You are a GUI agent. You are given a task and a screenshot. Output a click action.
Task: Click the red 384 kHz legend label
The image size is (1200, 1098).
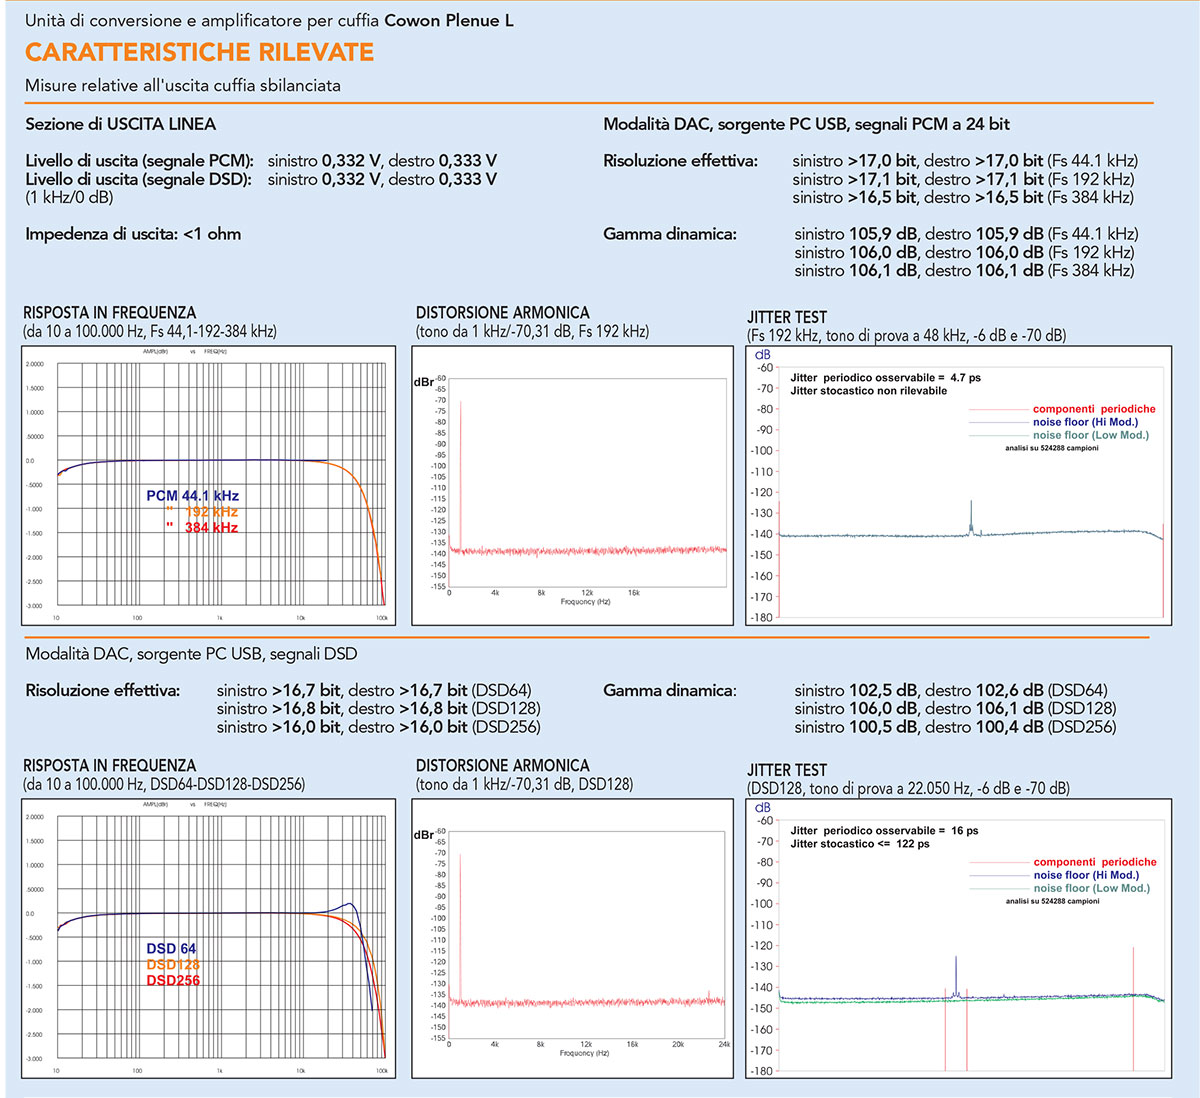coord(211,528)
